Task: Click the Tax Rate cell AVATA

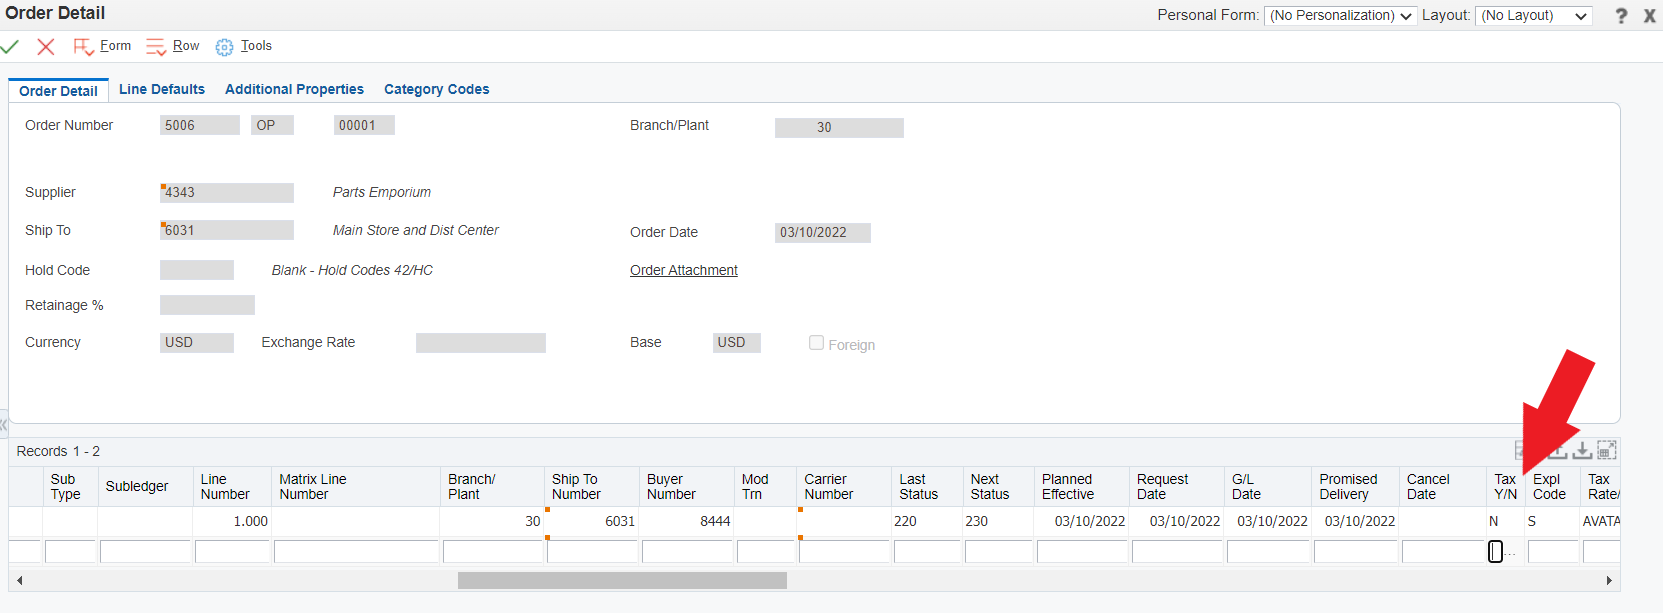Action: pyautogui.click(x=1600, y=521)
